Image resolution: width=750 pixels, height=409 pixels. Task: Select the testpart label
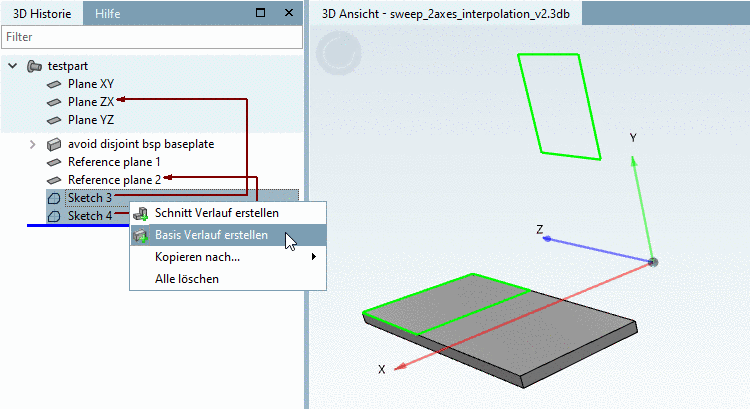pyautogui.click(x=68, y=66)
